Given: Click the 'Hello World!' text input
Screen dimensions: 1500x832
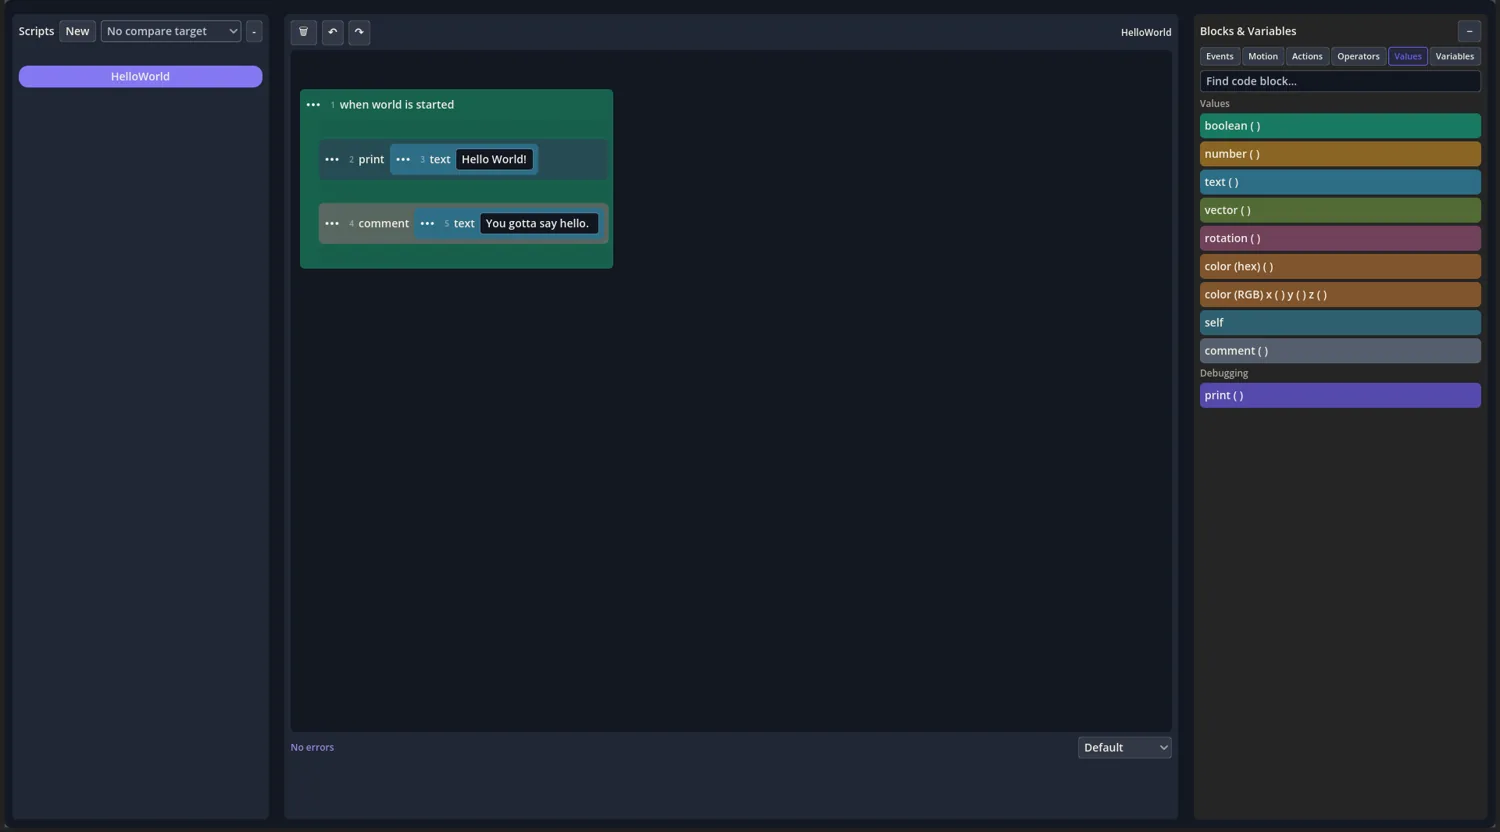Looking at the screenshot, I should [494, 160].
